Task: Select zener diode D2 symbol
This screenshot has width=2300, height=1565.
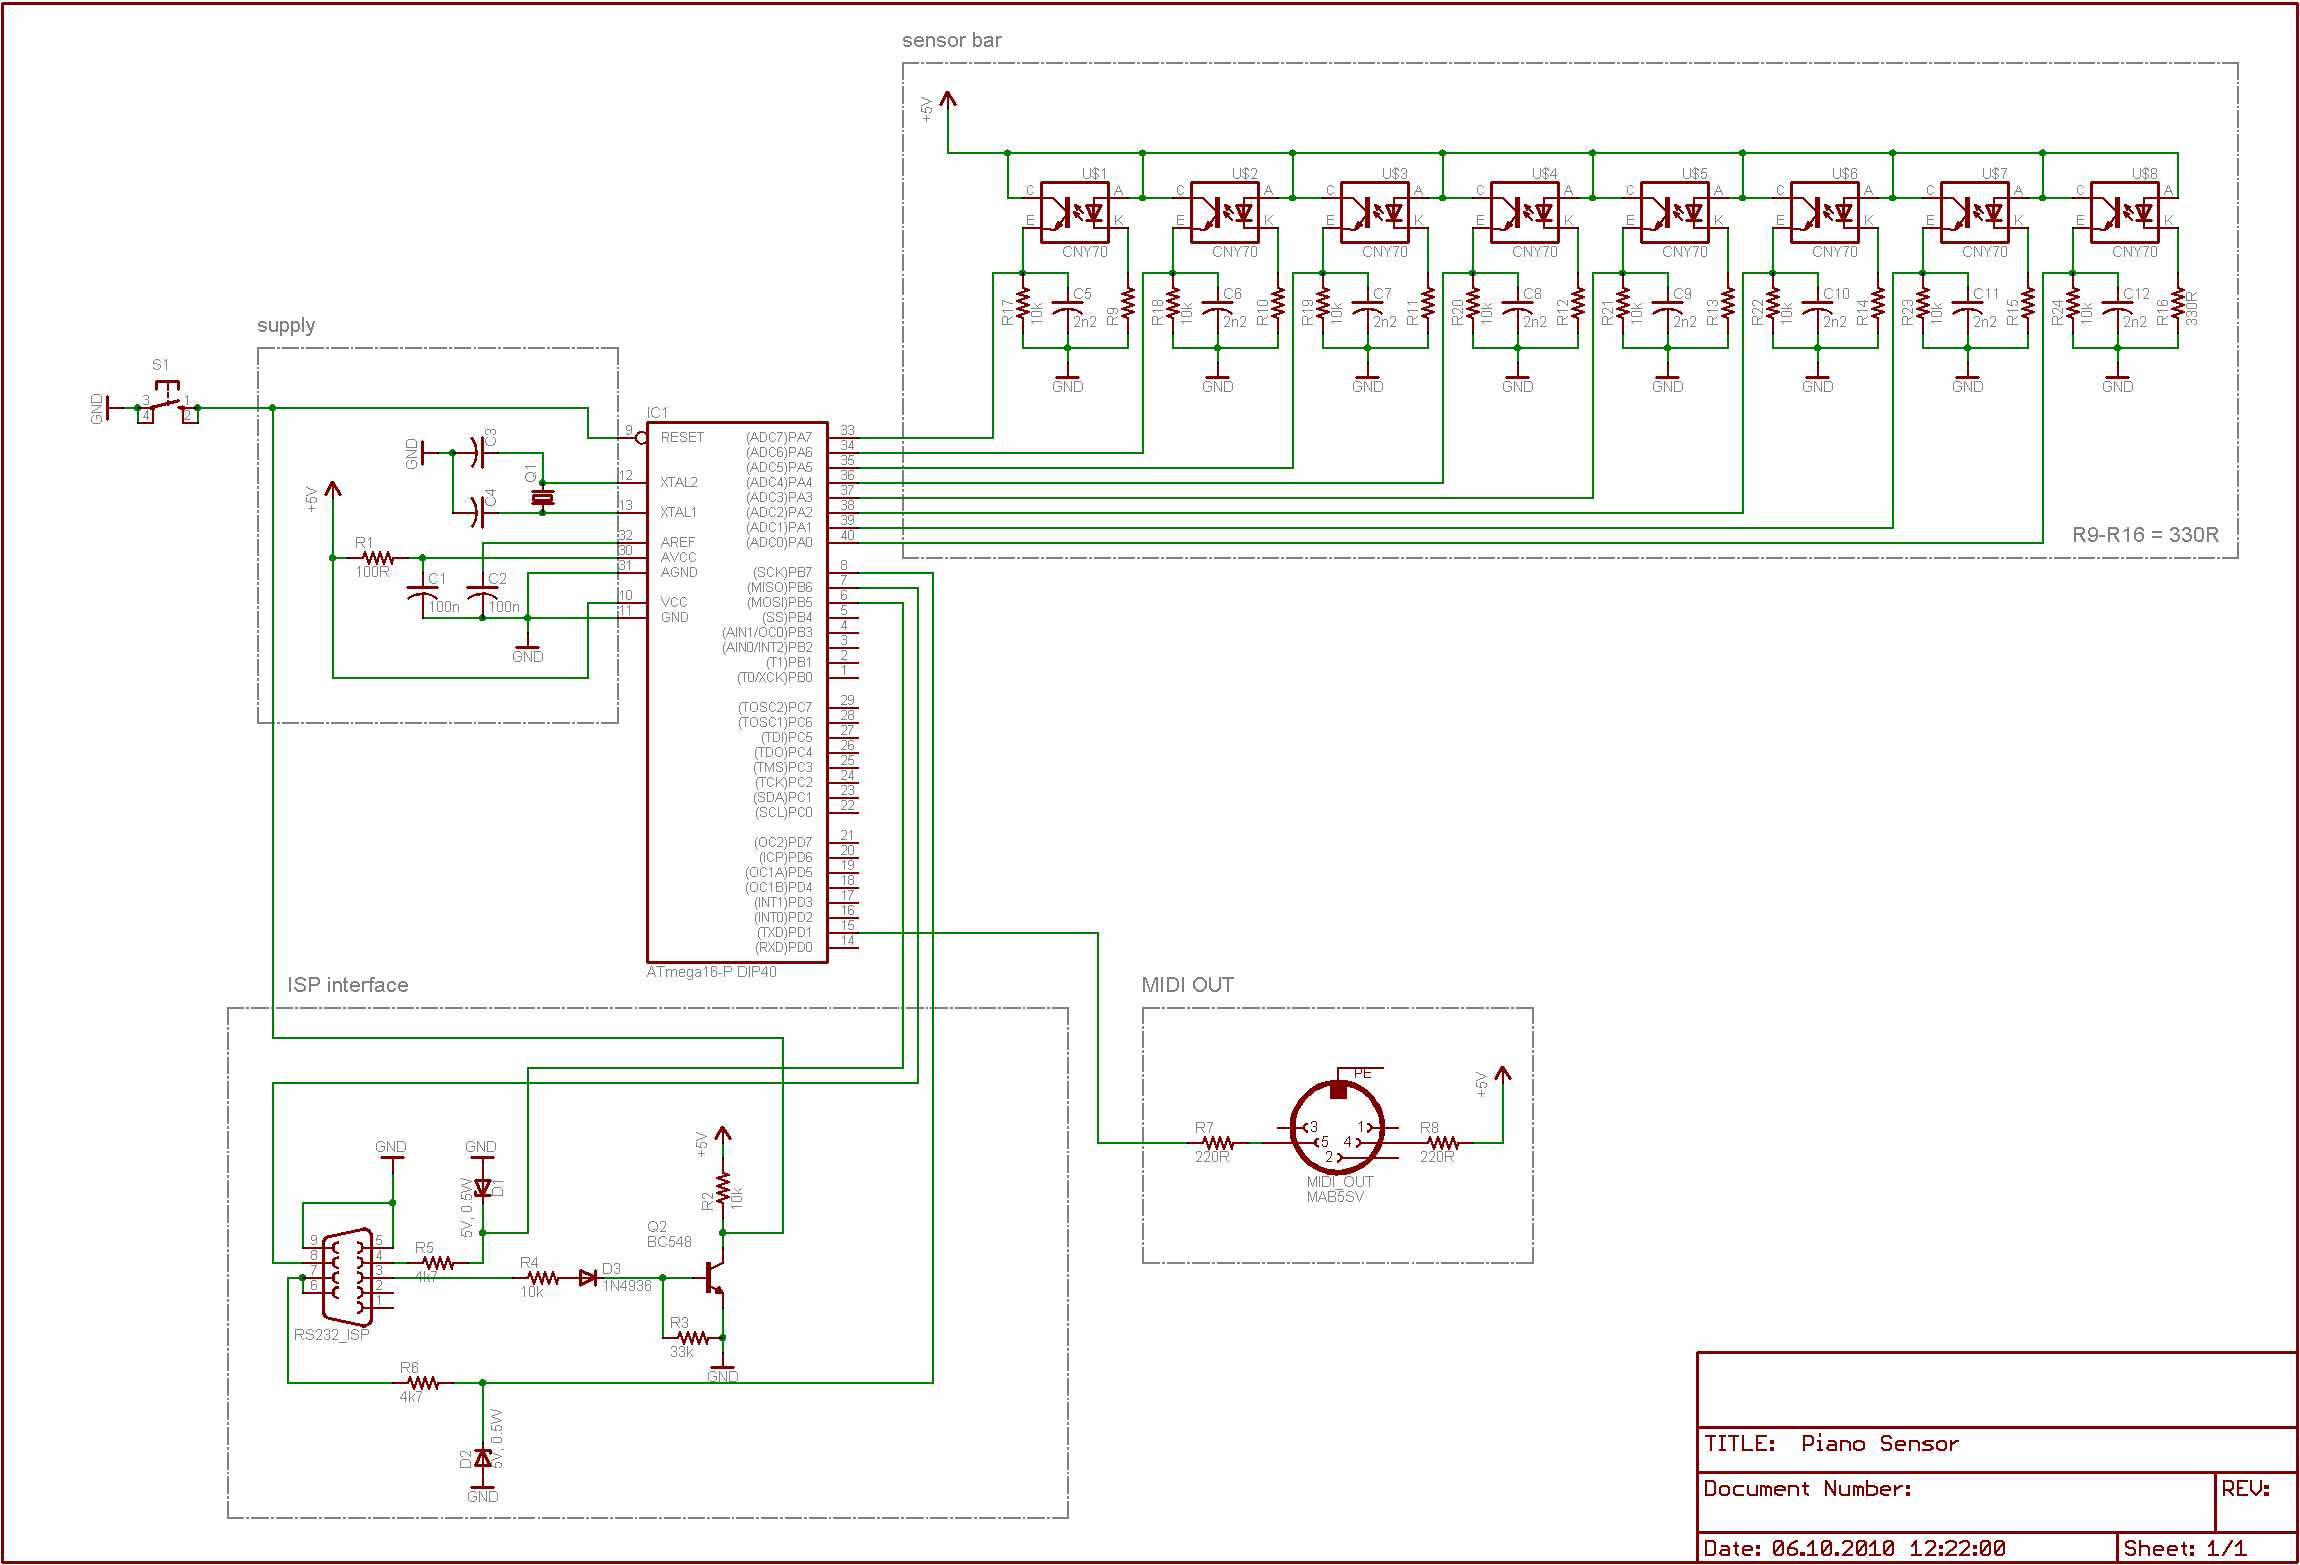Action: tap(482, 1458)
